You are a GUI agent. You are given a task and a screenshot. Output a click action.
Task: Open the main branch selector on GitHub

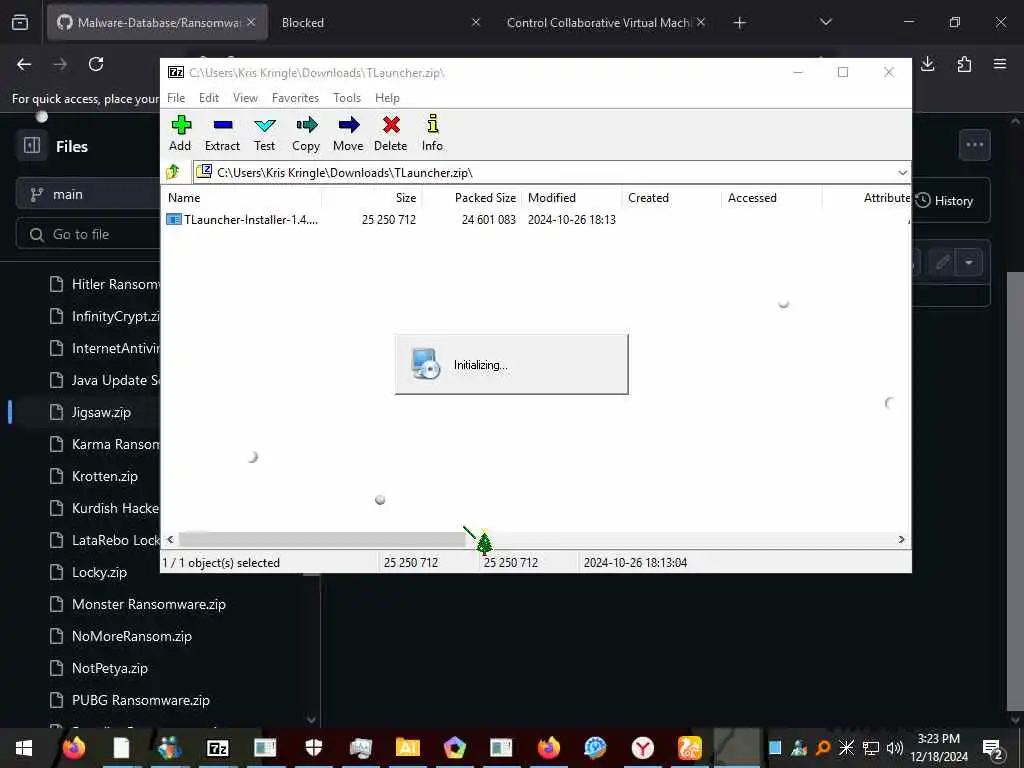coord(88,194)
